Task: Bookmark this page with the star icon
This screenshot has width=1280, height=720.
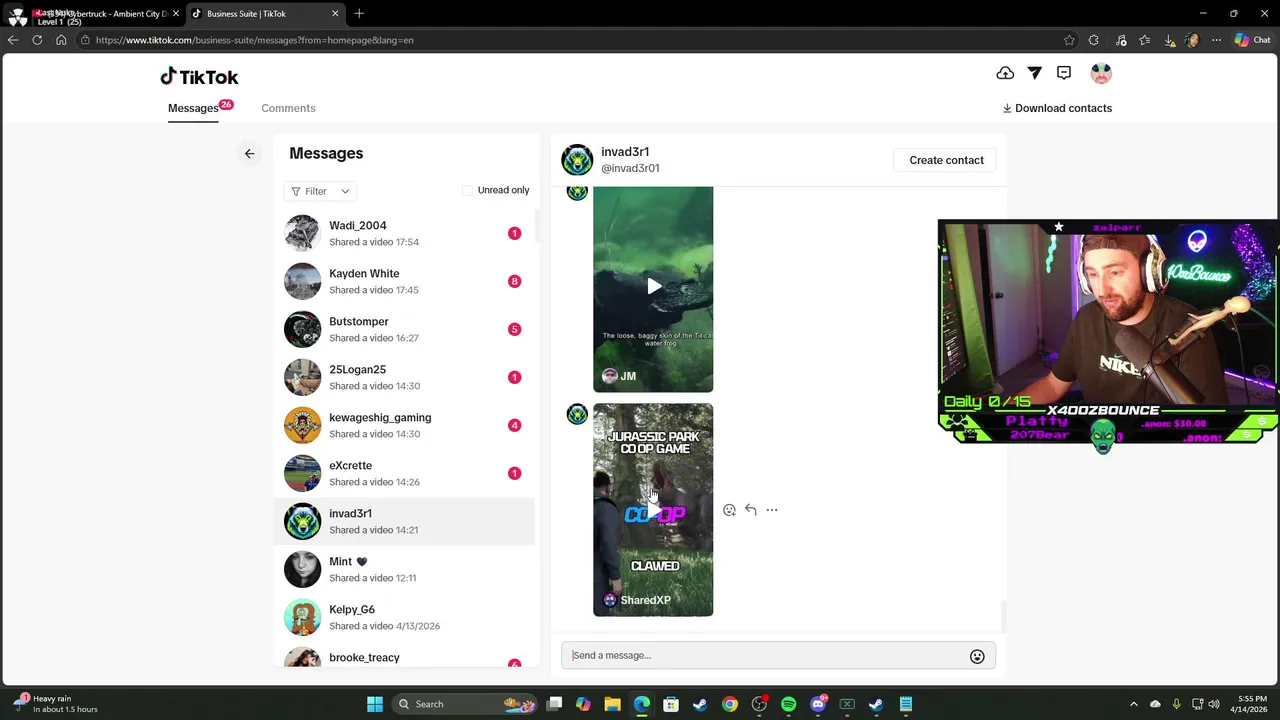Action: tap(1069, 40)
